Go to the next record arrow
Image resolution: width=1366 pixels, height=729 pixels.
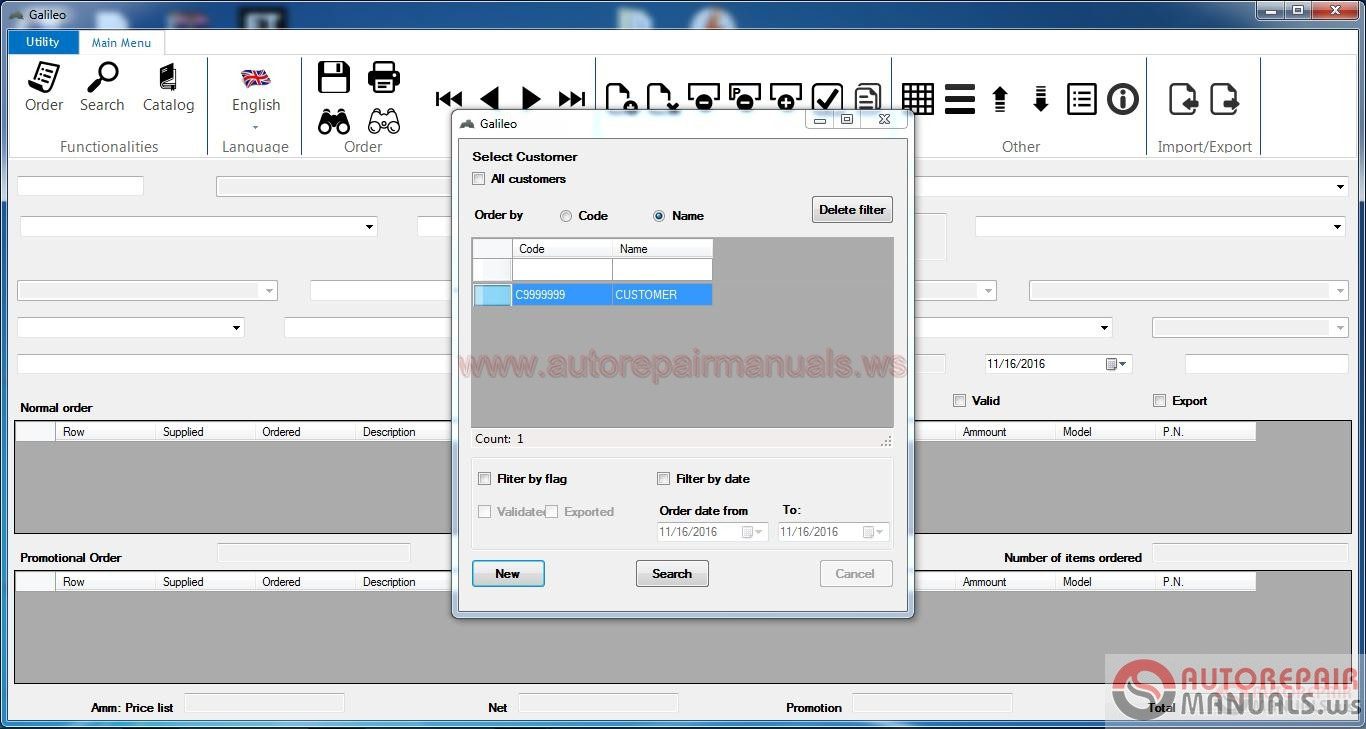[531, 99]
